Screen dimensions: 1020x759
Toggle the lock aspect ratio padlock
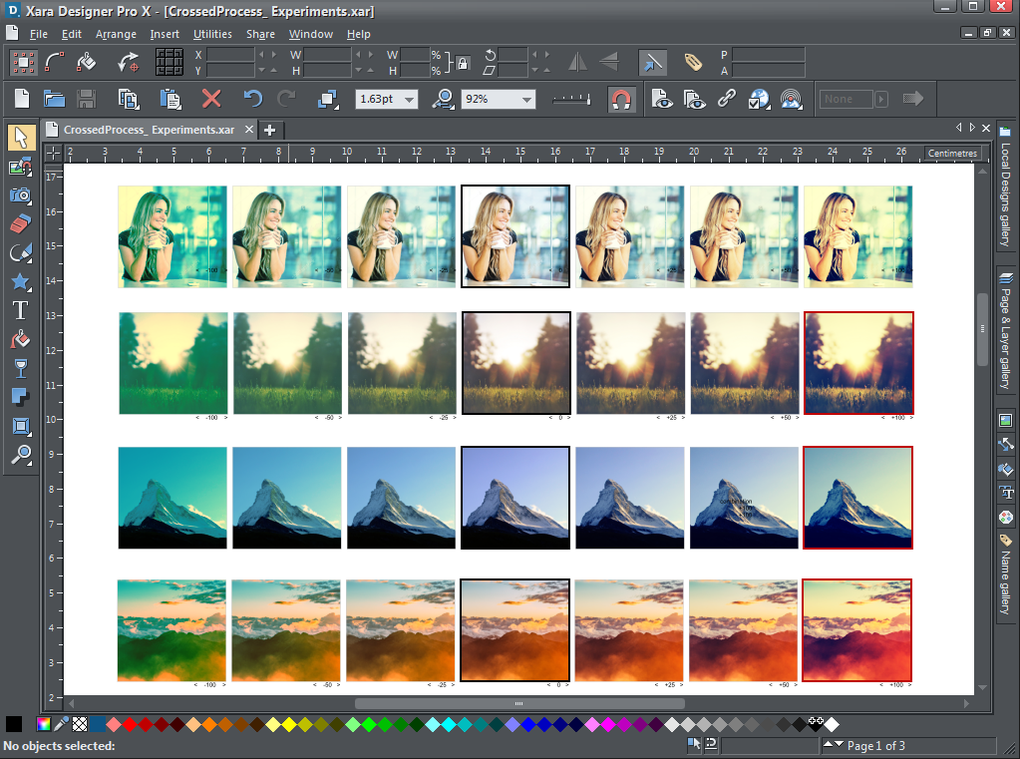pos(462,63)
